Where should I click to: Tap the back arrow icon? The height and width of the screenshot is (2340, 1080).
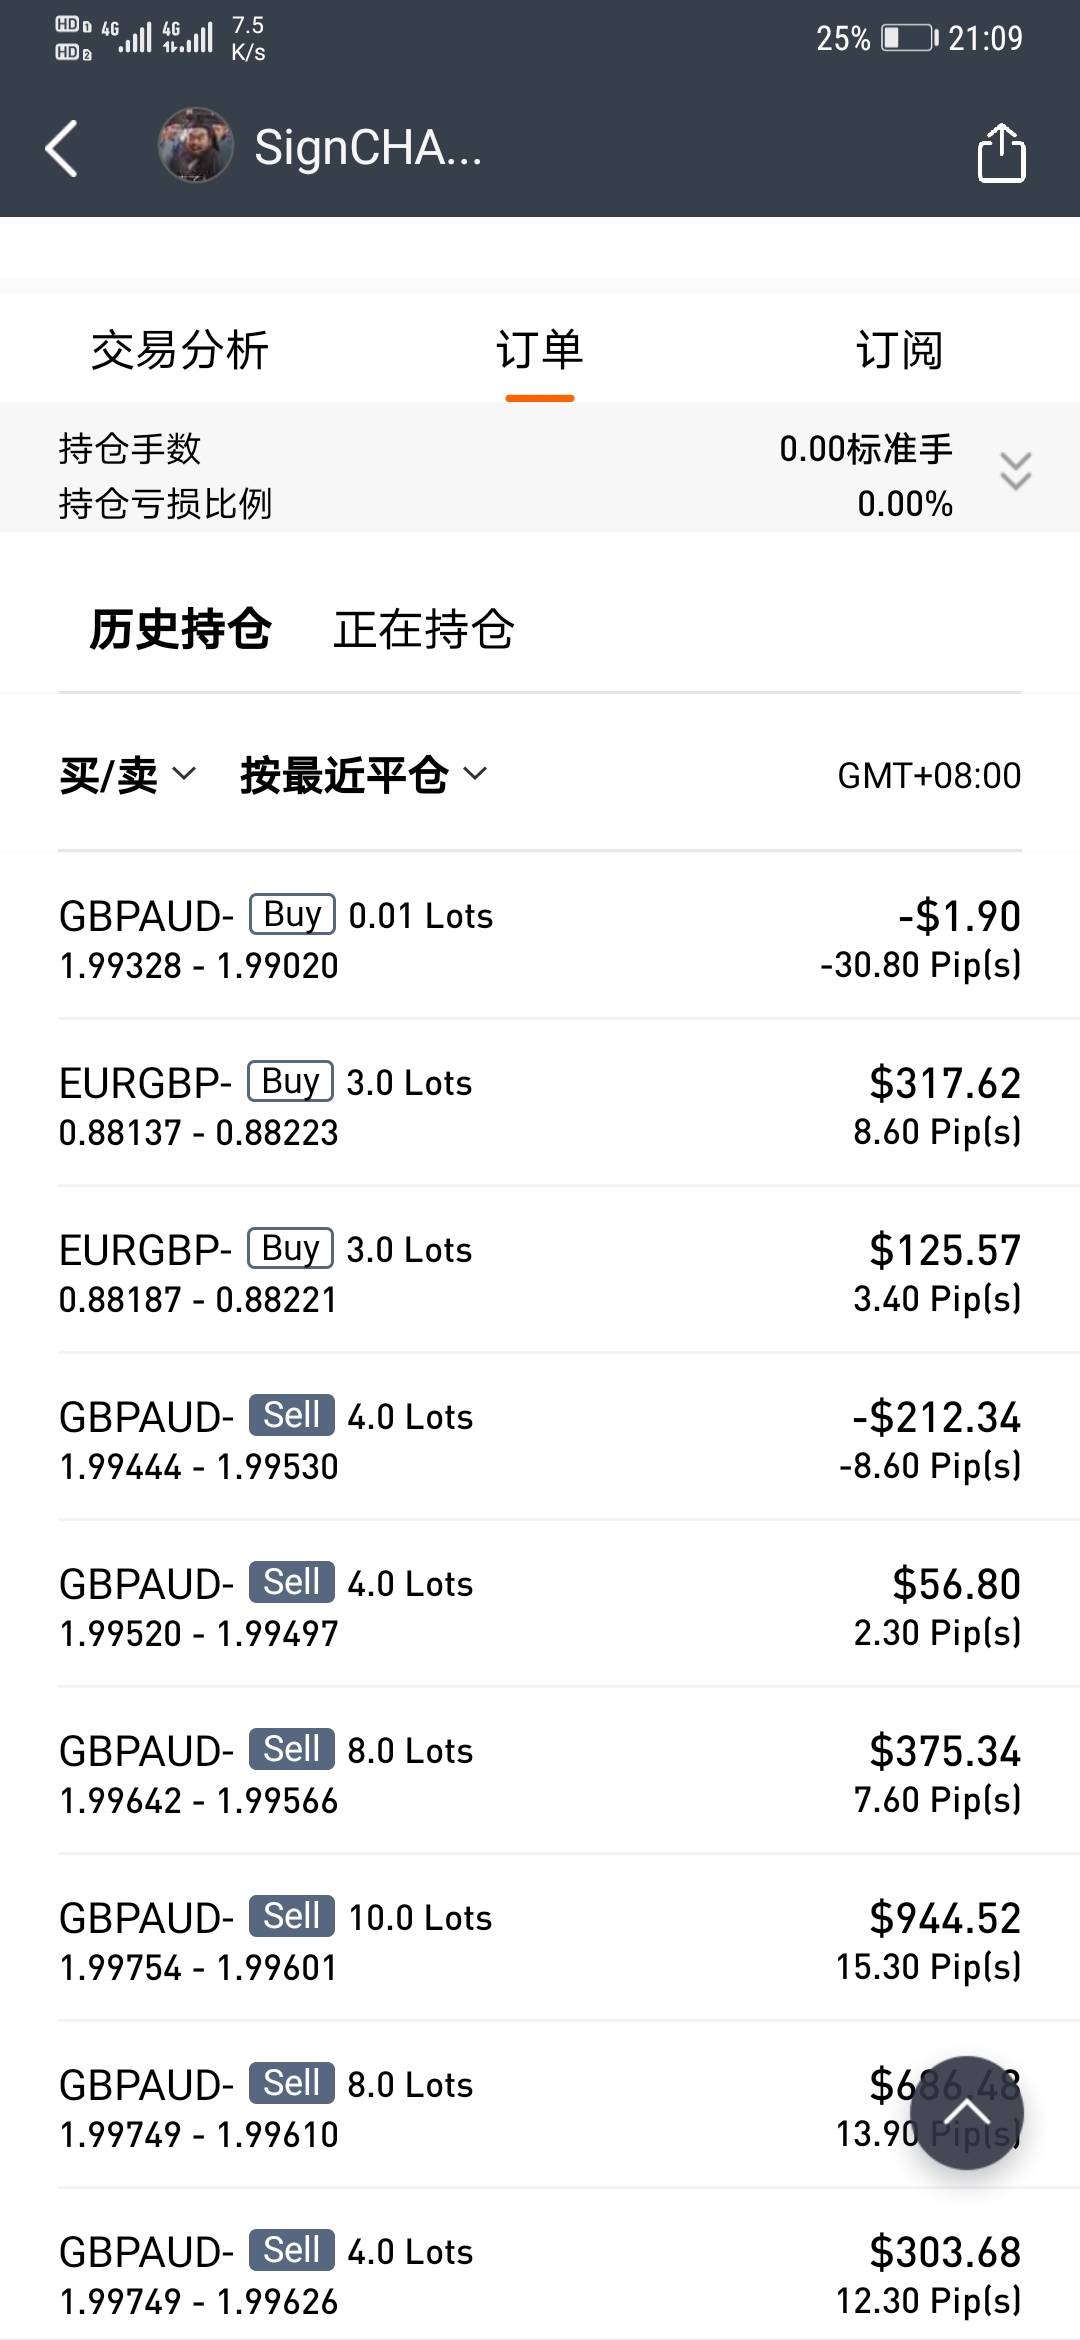coord(62,149)
